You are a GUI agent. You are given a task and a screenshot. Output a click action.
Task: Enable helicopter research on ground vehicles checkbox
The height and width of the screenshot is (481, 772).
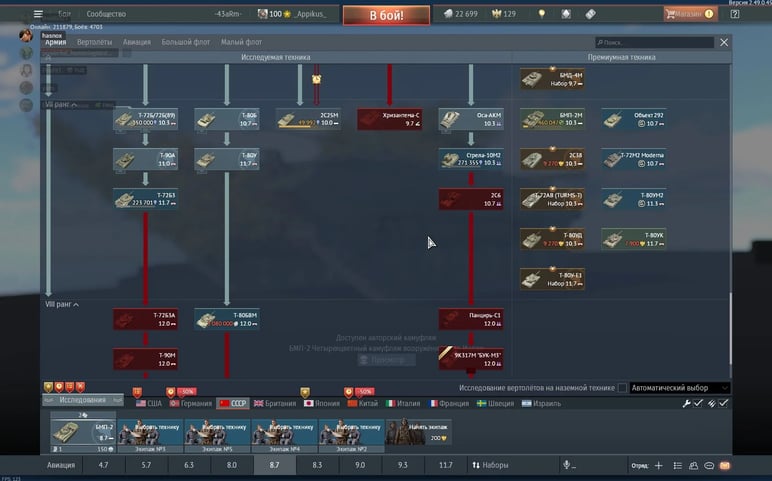tap(622, 388)
